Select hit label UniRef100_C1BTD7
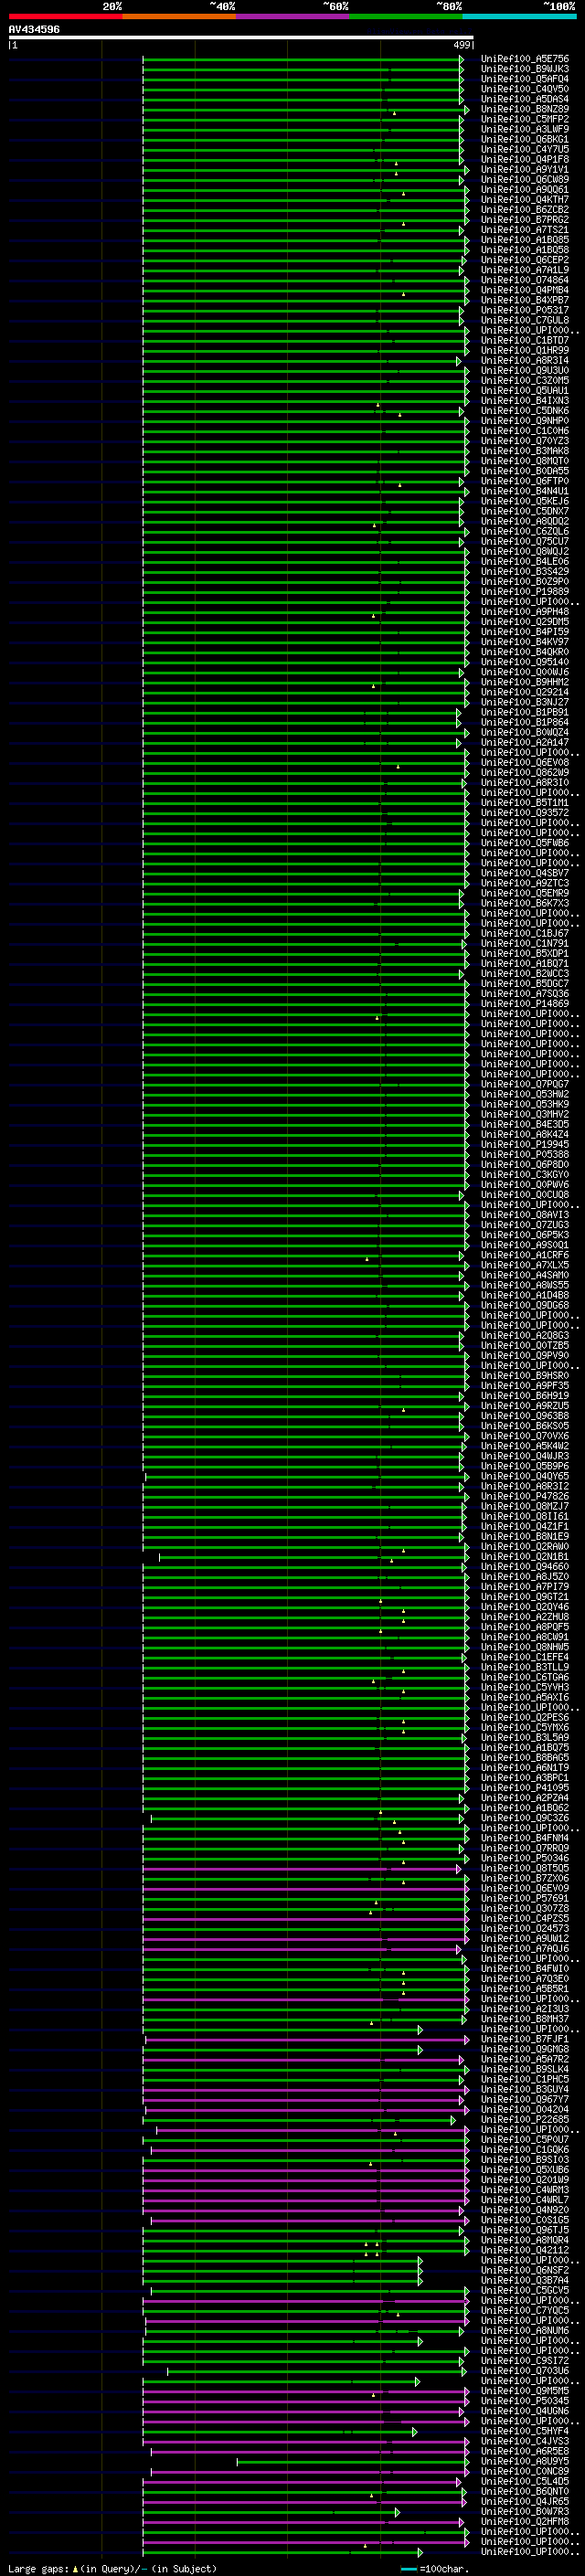 coord(525,340)
